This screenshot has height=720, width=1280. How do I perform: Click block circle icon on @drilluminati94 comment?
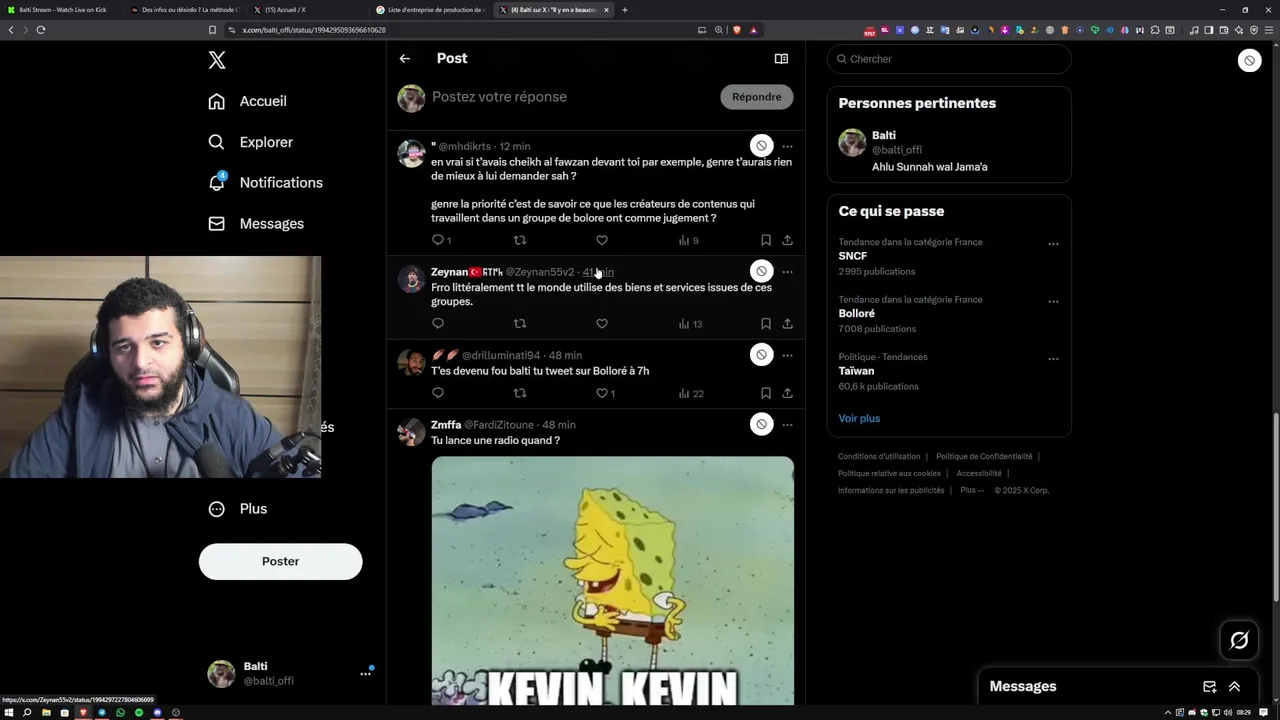[761, 354]
